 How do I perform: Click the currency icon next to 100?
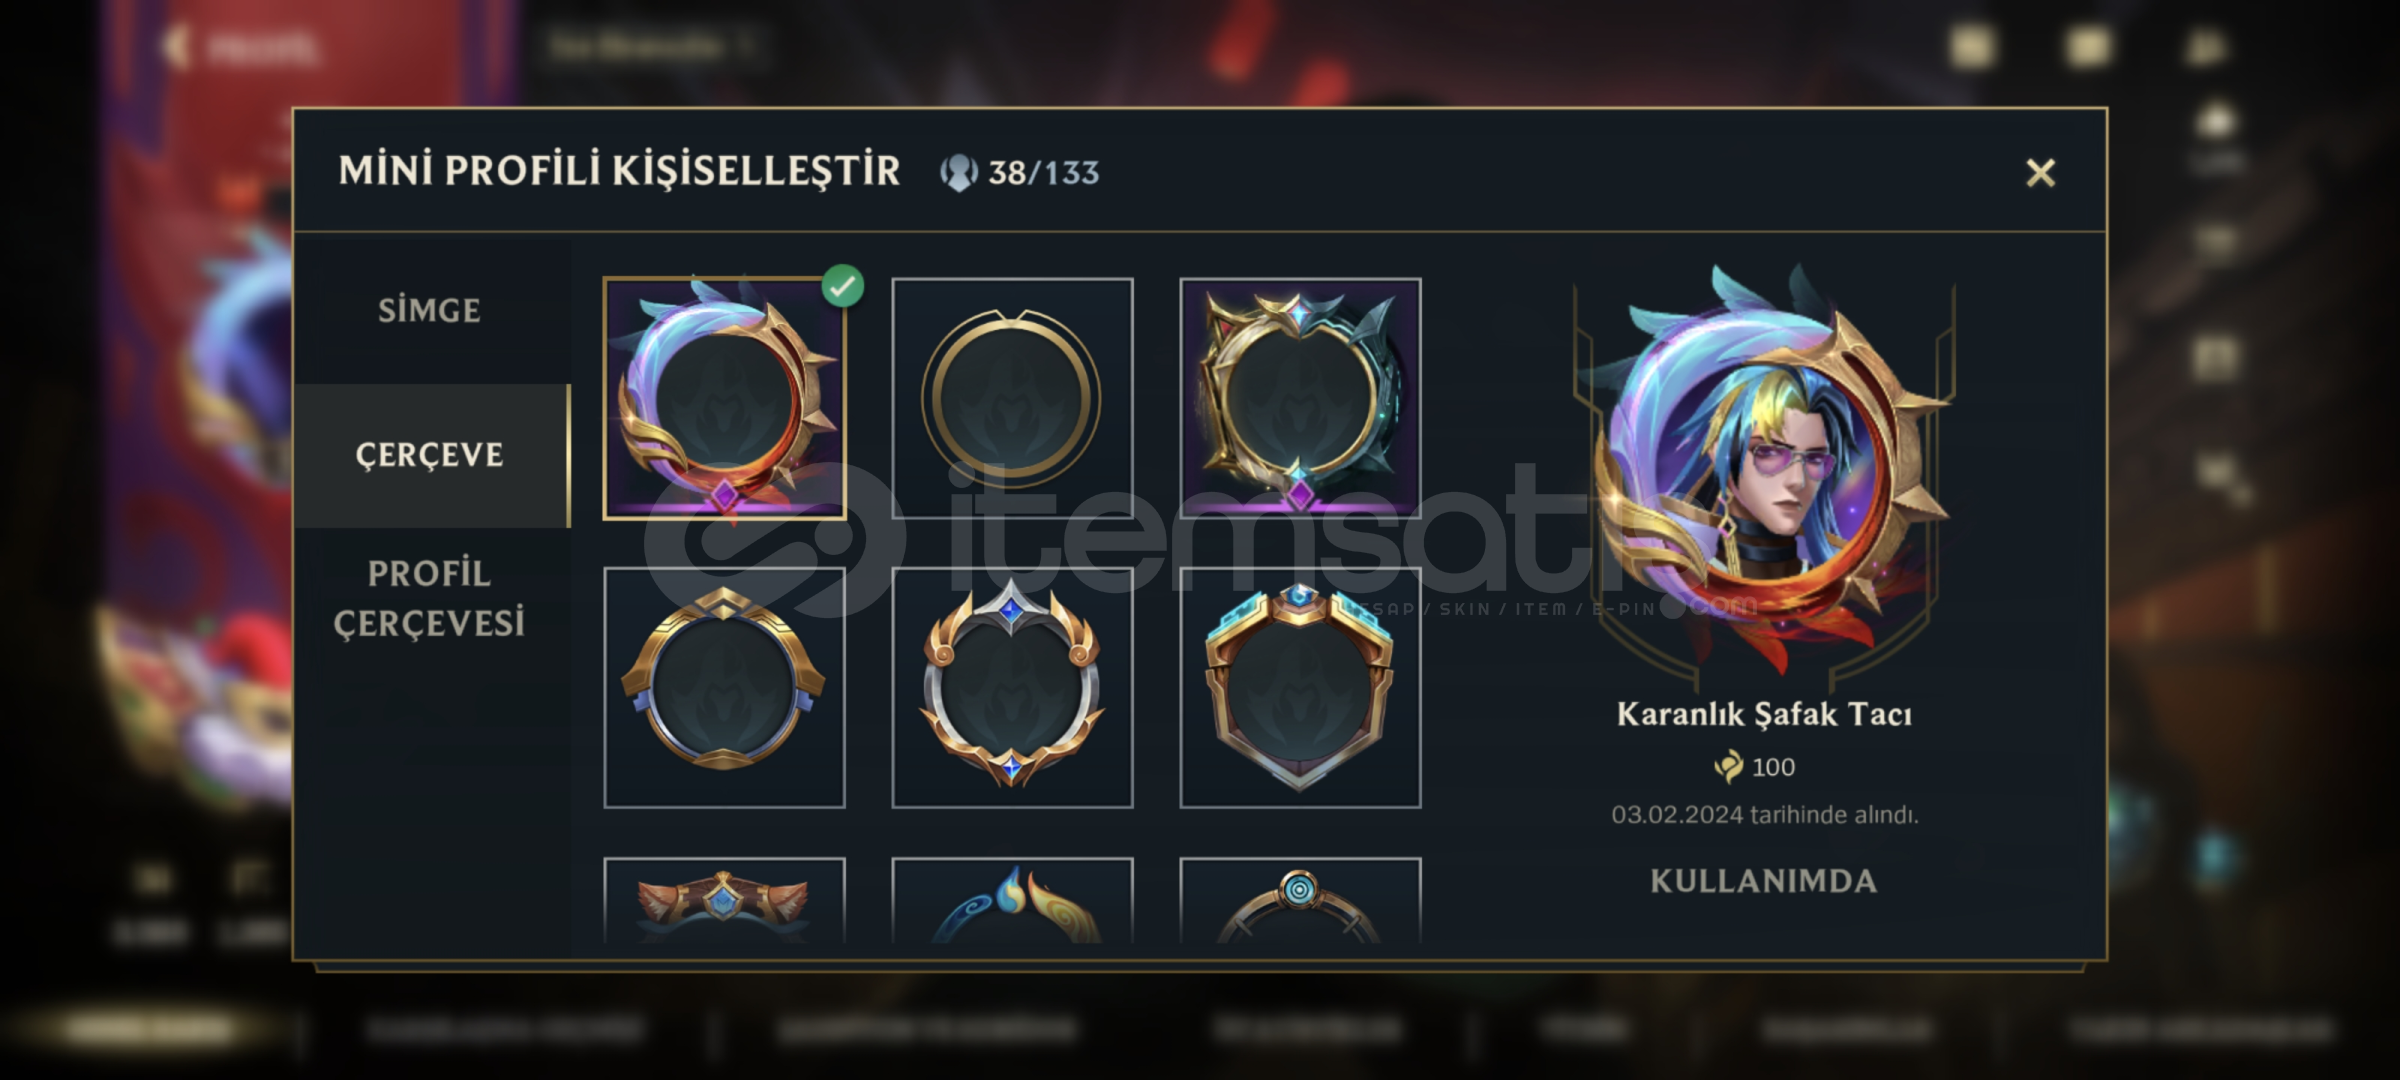pos(1728,767)
